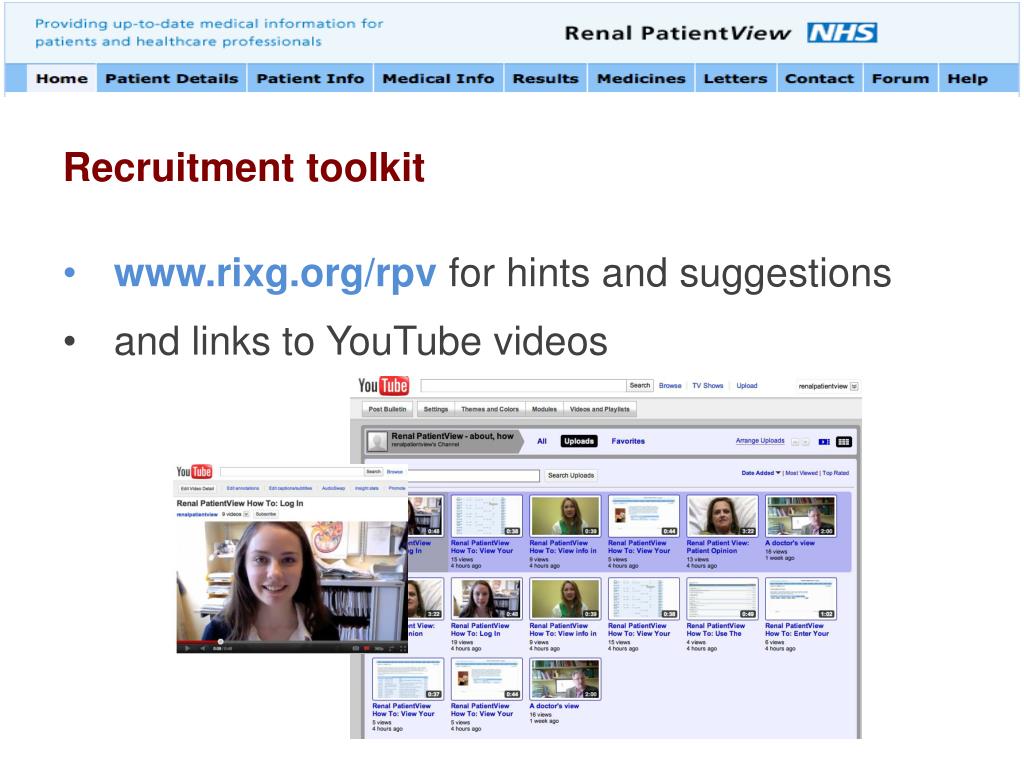Click the Subscribe button under the video title
1024x768 pixels.
click(266, 515)
